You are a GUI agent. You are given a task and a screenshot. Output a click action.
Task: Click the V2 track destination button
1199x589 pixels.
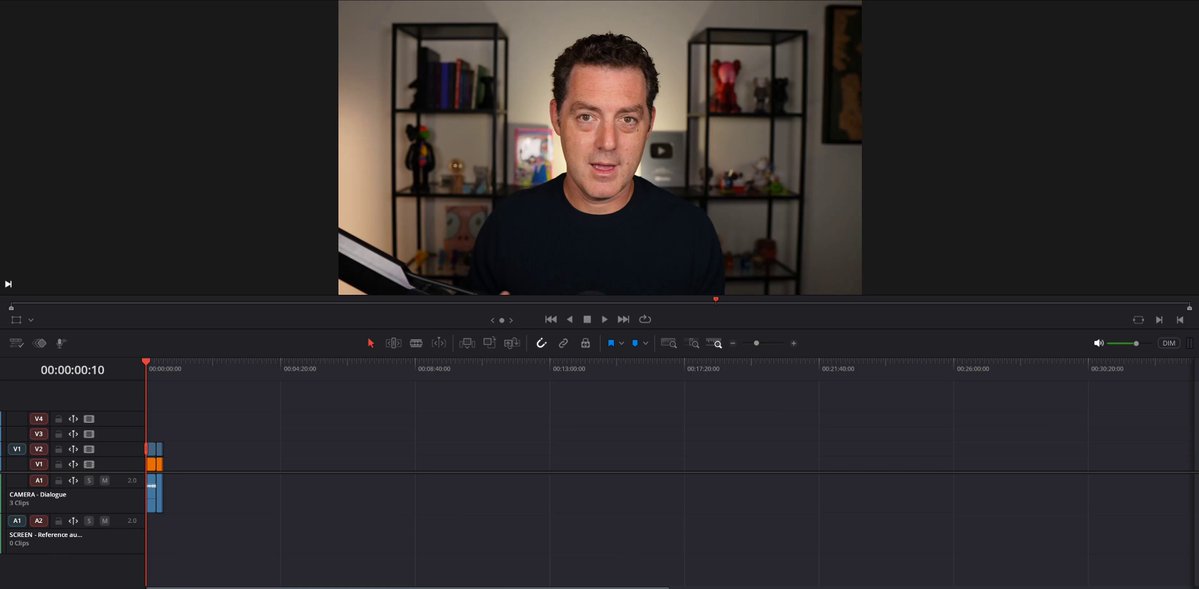click(x=38, y=449)
